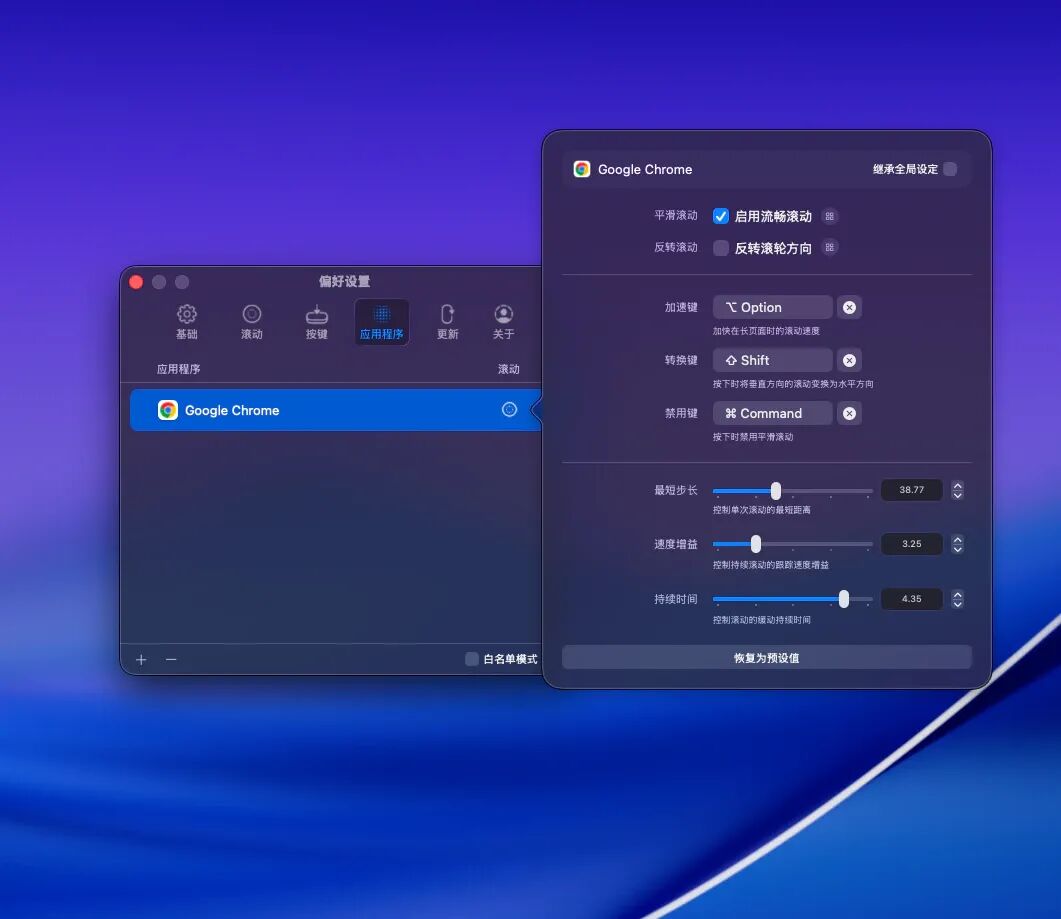Check 反转滚轮方向 checkbox
This screenshot has height=919, width=1061.
coord(721,248)
